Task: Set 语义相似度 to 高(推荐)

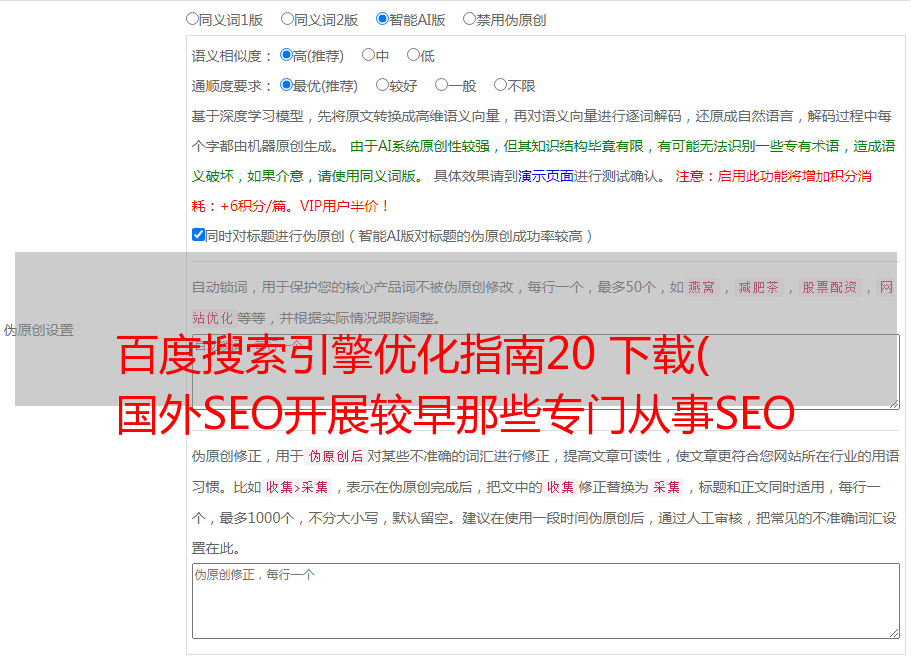Action: point(286,55)
